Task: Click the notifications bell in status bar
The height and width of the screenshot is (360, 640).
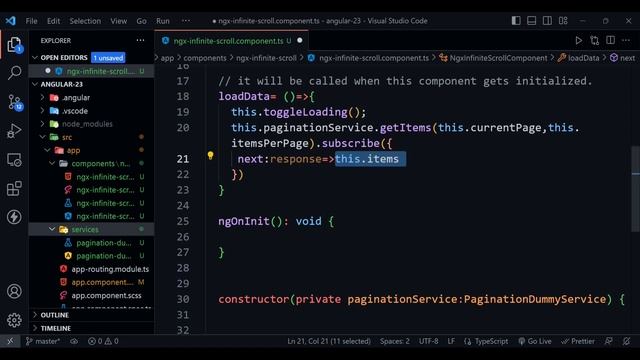Action: coord(626,341)
